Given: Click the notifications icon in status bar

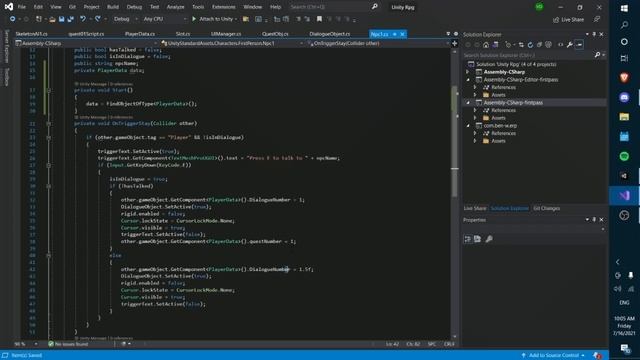Looking at the screenshot, I should click(597, 355).
